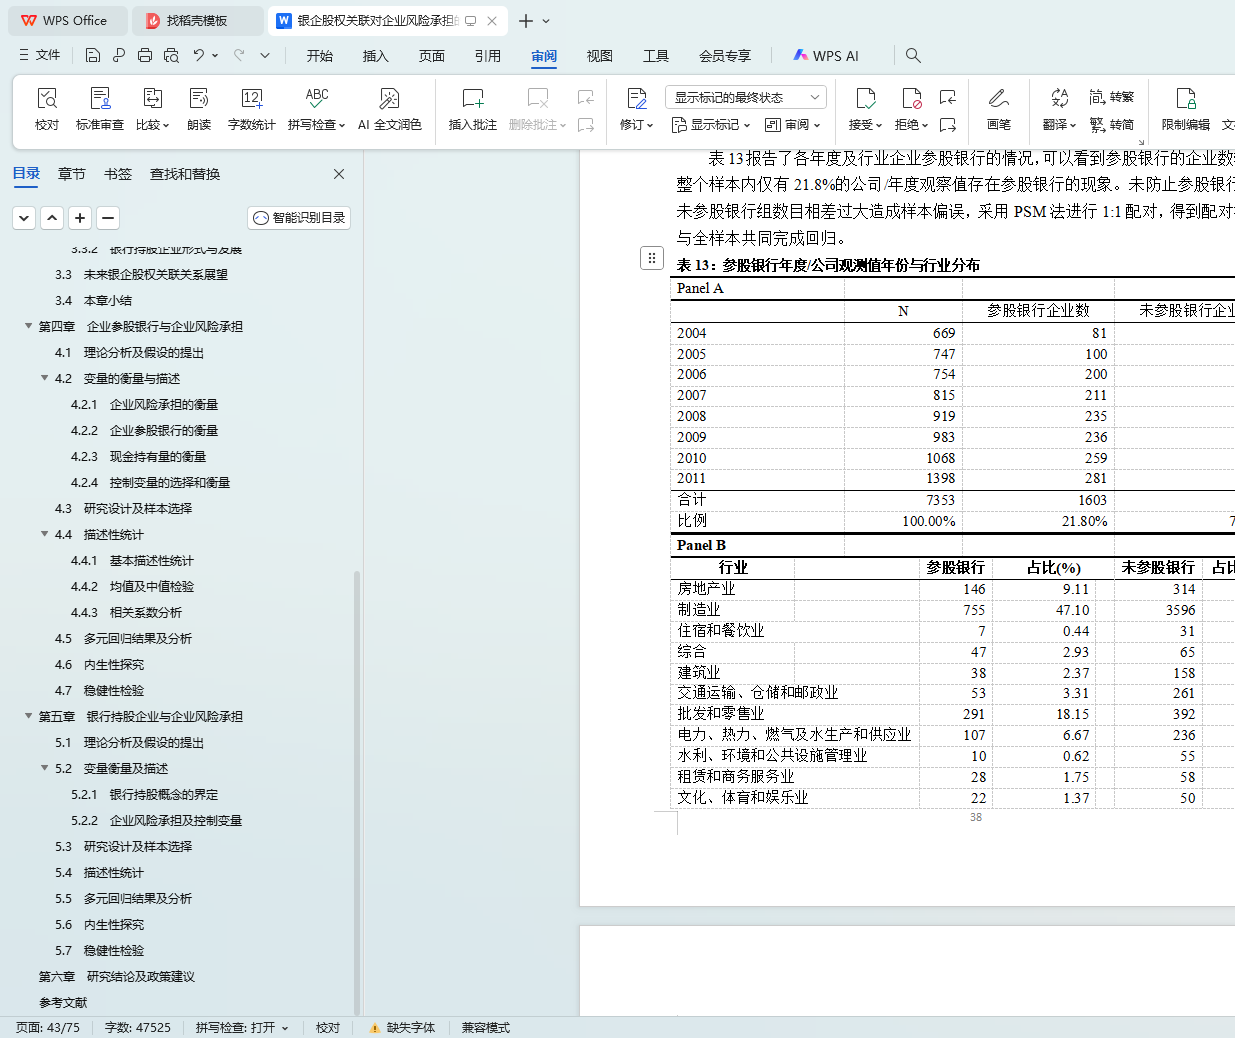Click the 修订 track changes toggle icon
Image resolution: width=1235 pixels, height=1038 pixels.
[637, 98]
